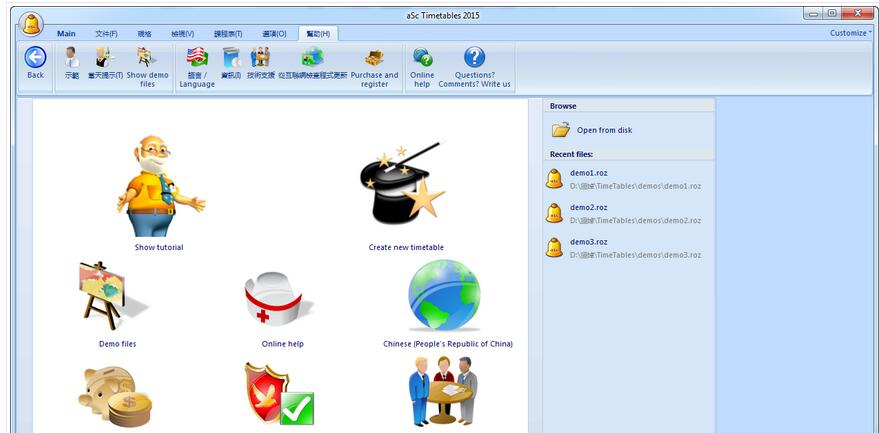This screenshot has height=433, width=879.
Task: Open the tip of the day (T) icon
Action: [105, 57]
